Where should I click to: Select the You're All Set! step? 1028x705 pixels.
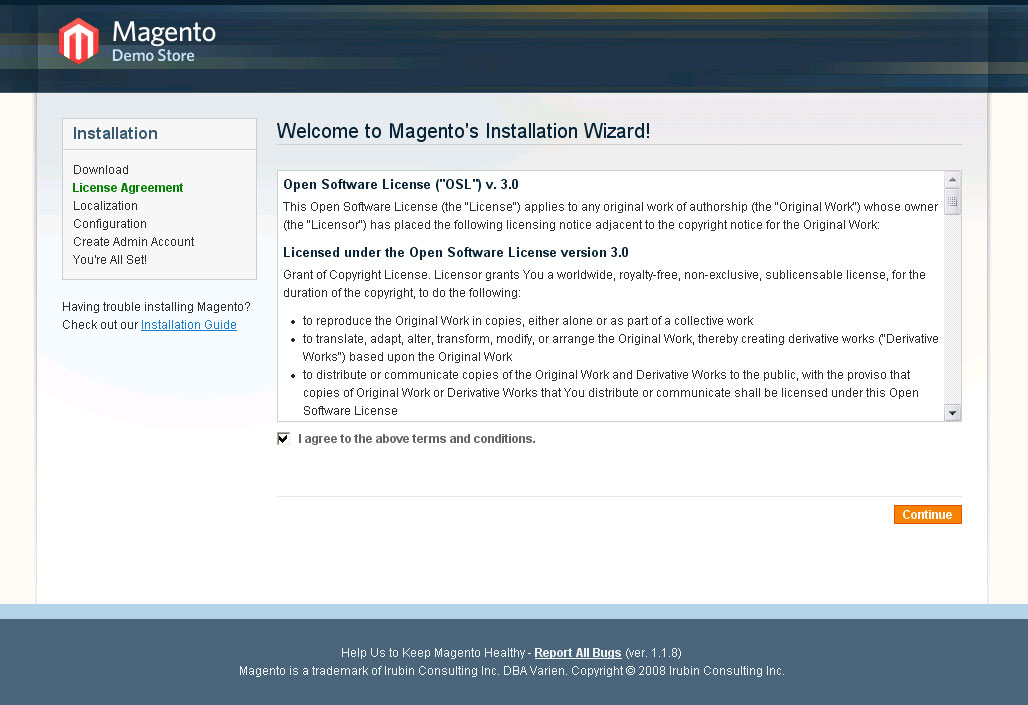110,260
